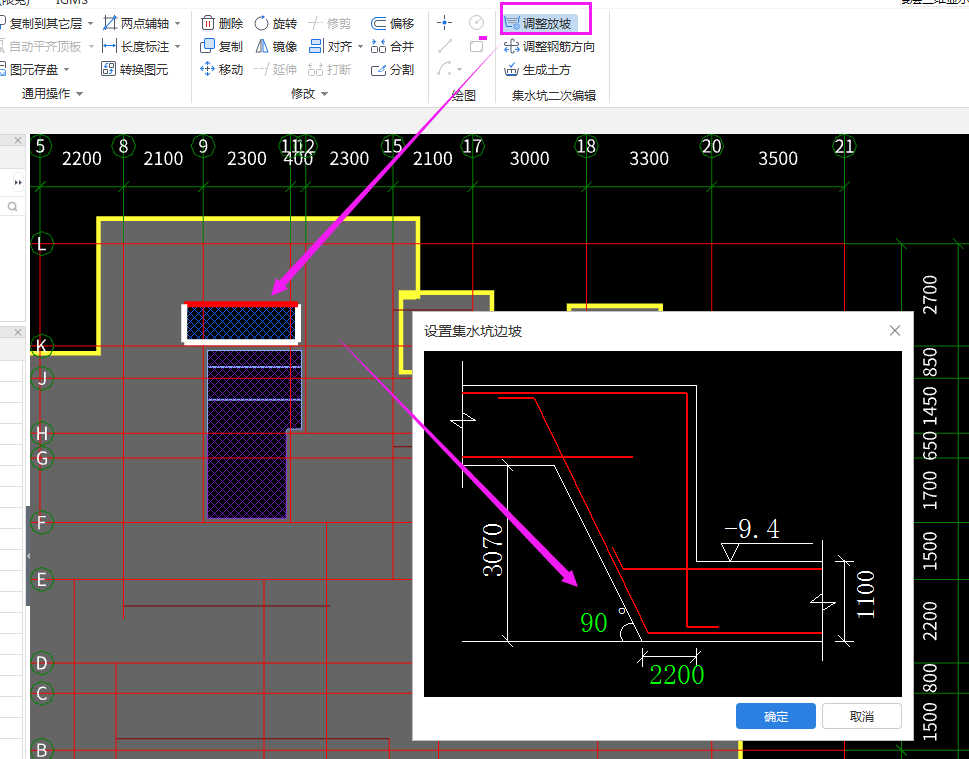The image size is (969, 759).
Task: Expand the left panel double-arrow button
Action: 18,182
